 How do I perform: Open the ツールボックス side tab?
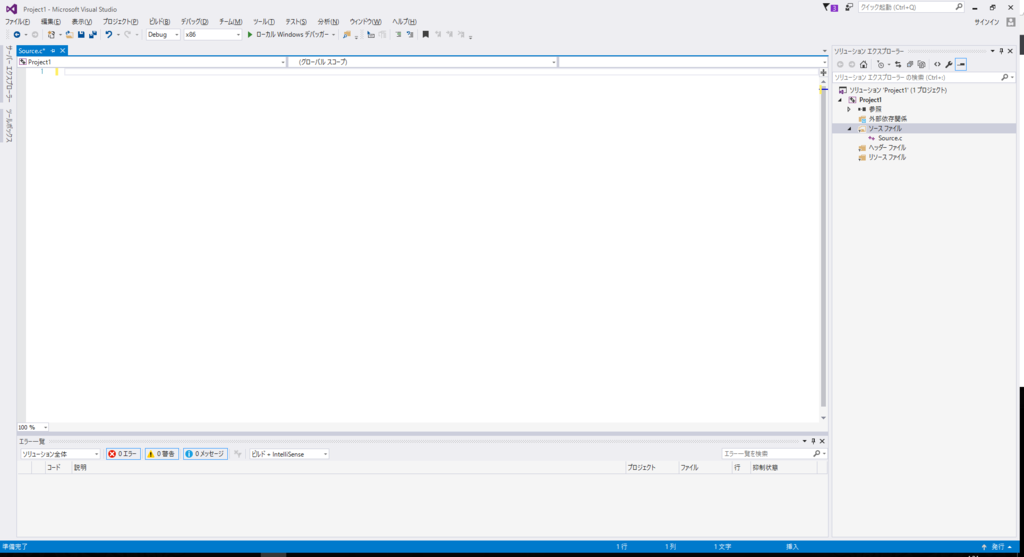[9, 125]
